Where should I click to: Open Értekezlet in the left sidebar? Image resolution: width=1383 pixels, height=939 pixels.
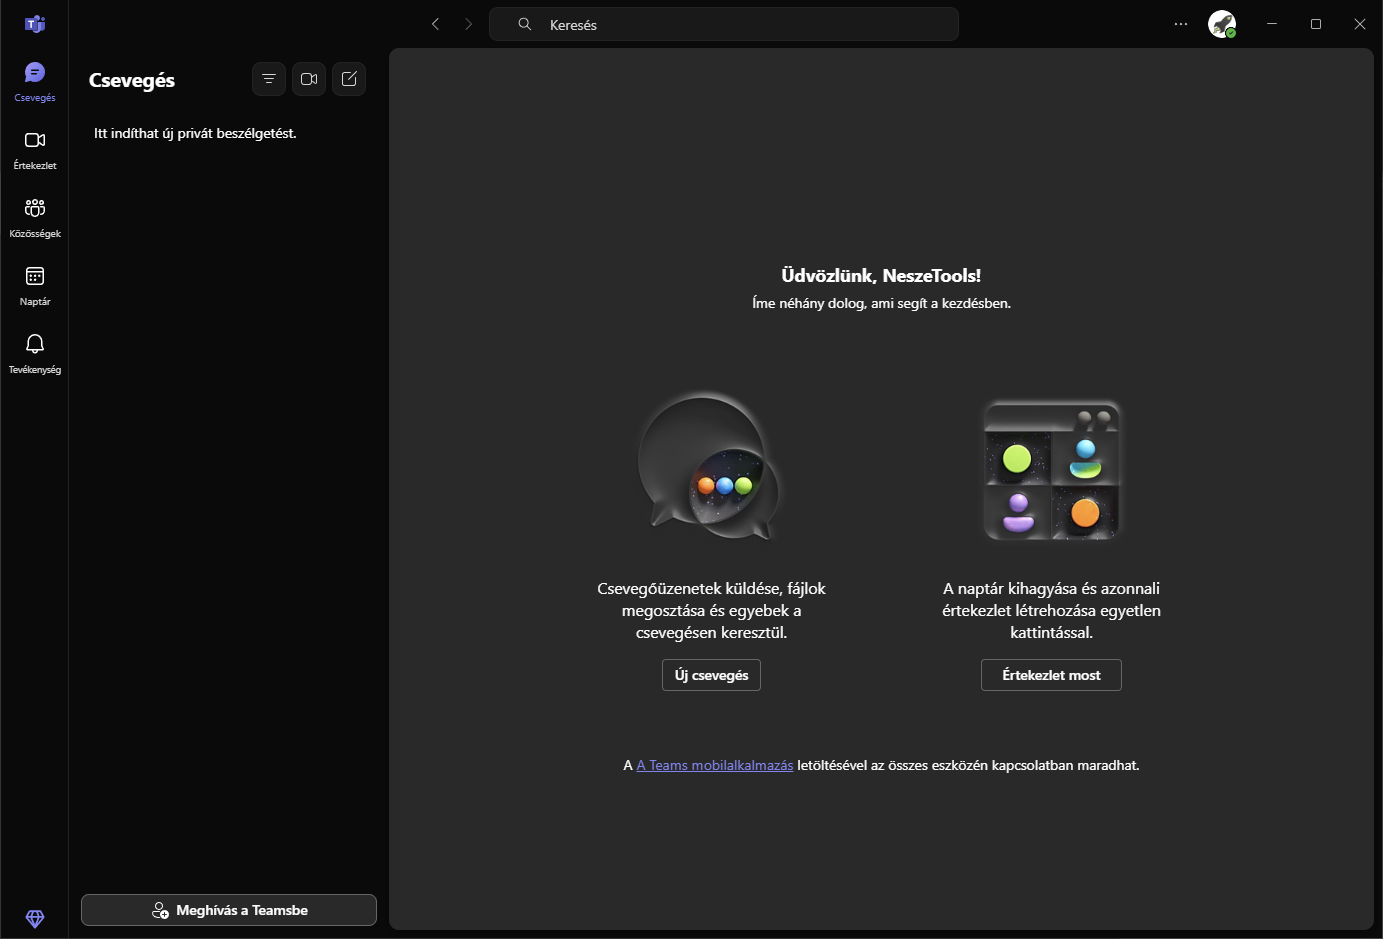[x=35, y=149]
